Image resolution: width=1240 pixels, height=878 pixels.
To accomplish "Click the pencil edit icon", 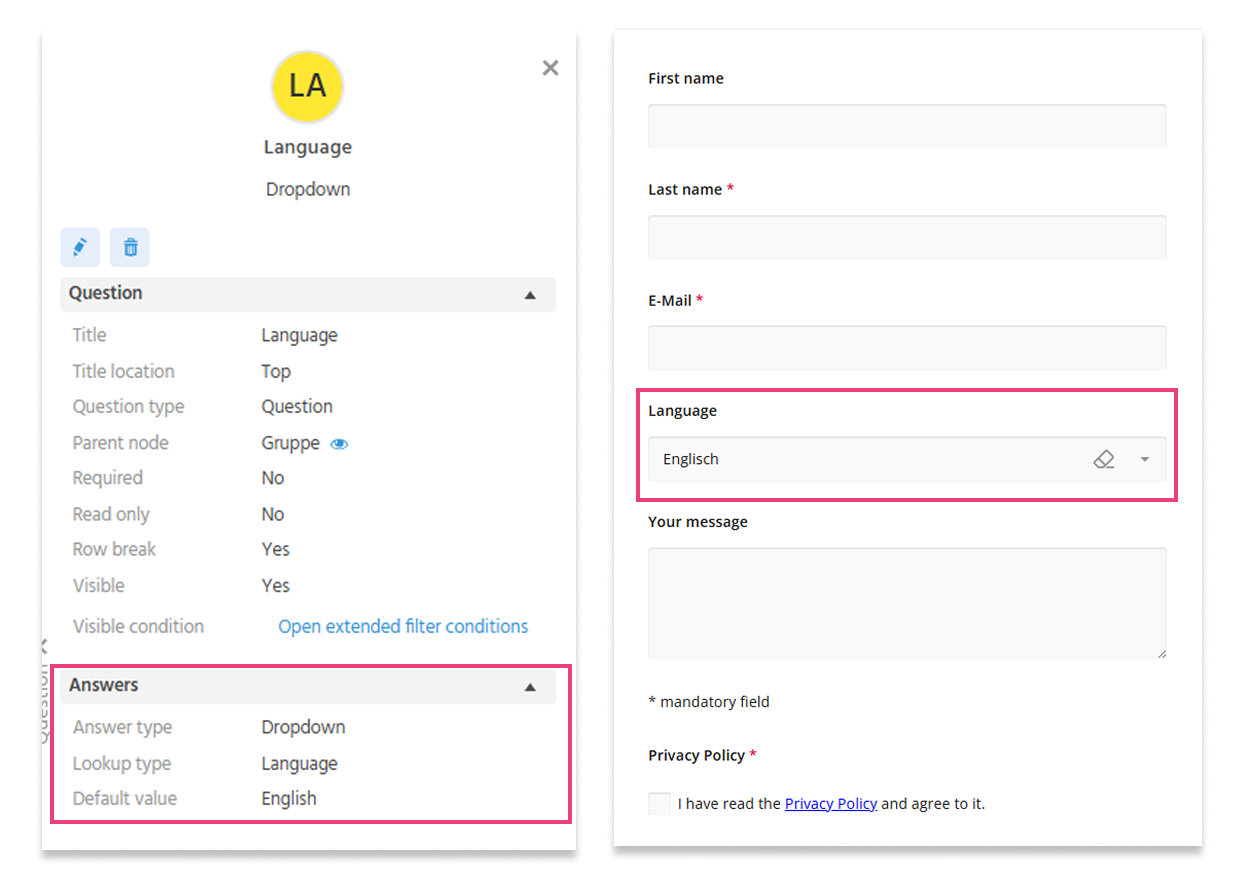I will coord(80,247).
